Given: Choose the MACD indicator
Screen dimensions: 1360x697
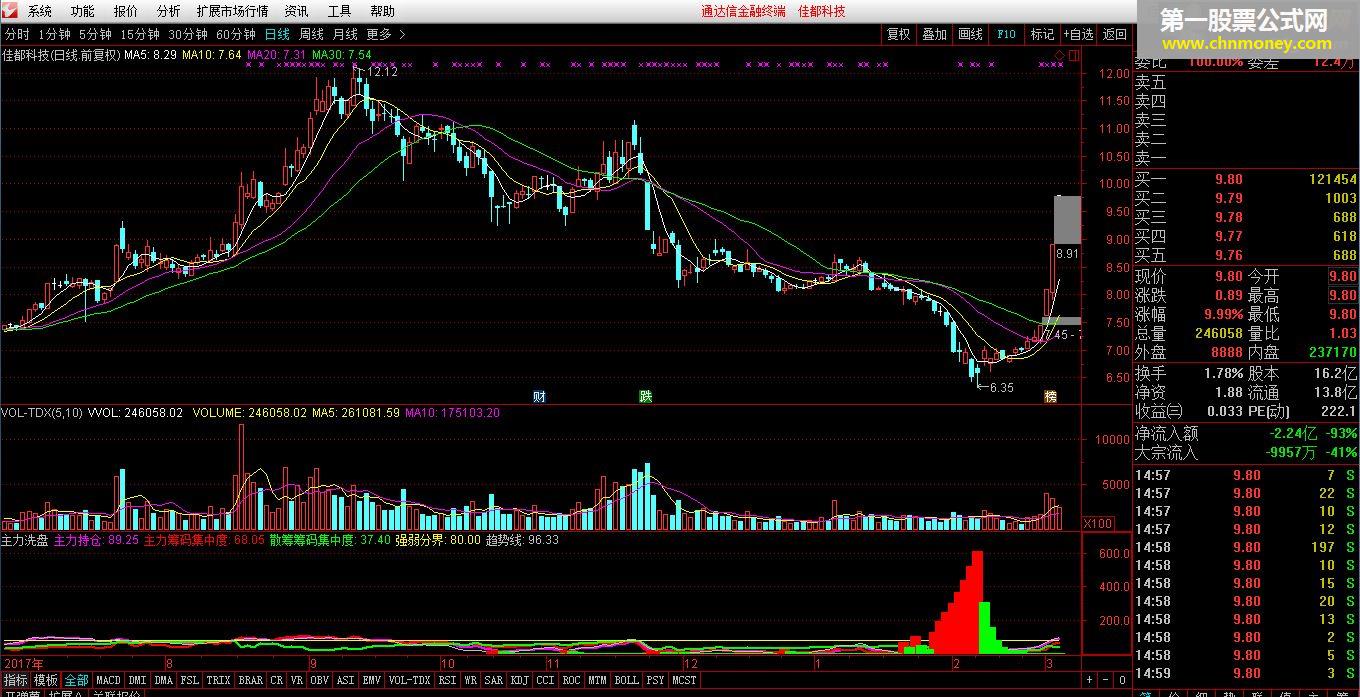Looking at the screenshot, I should click(x=108, y=681).
